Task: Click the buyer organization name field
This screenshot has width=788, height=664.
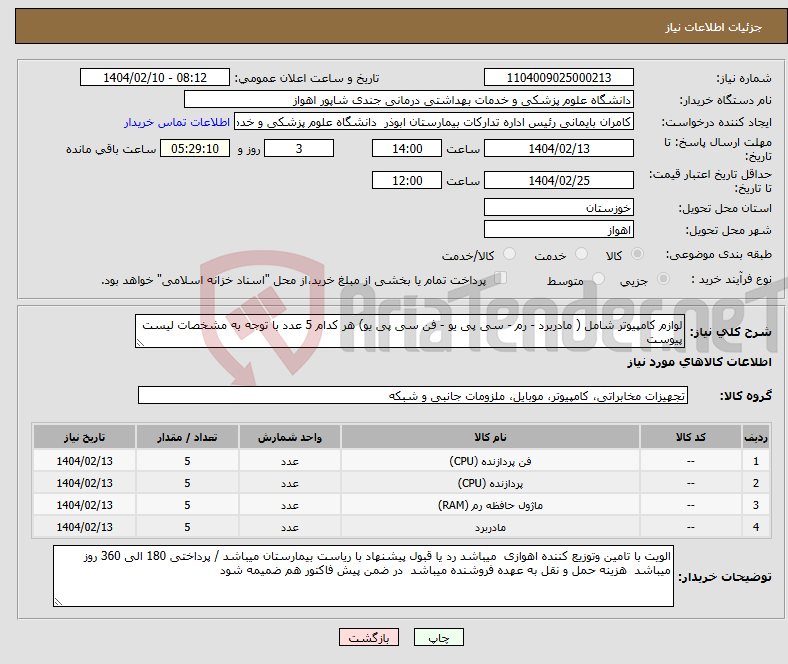Action: pyautogui.click(x=409, y=100)
